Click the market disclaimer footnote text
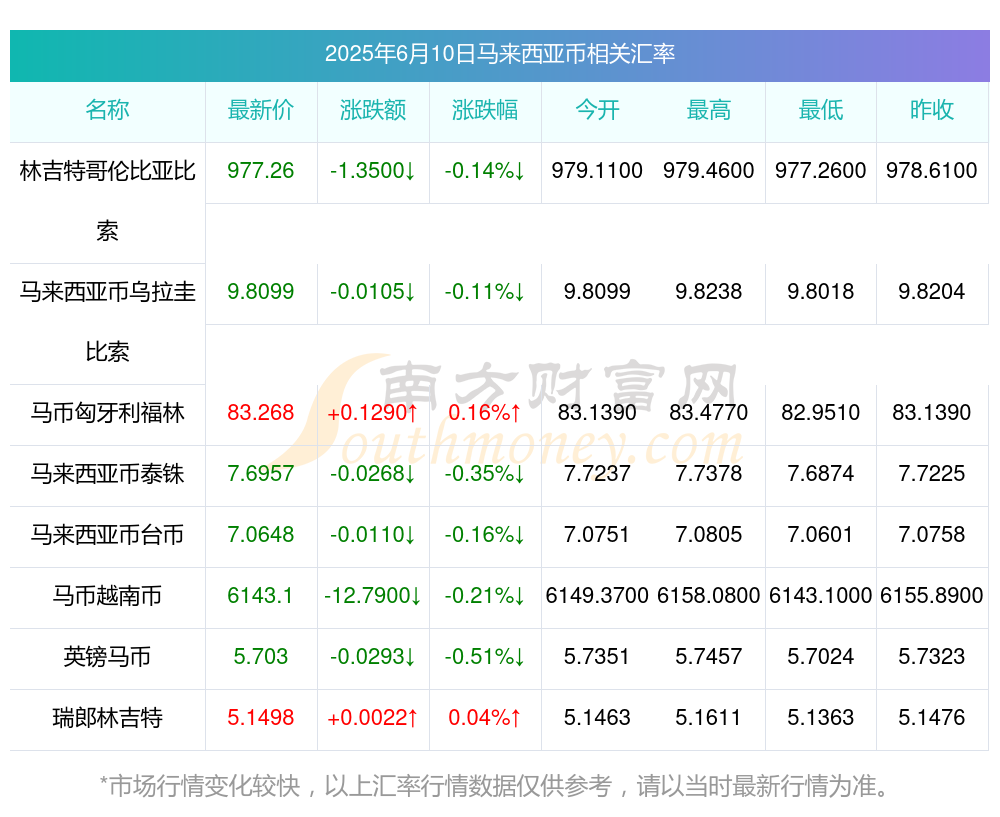1000x817 pixels. tap(494, 786)
